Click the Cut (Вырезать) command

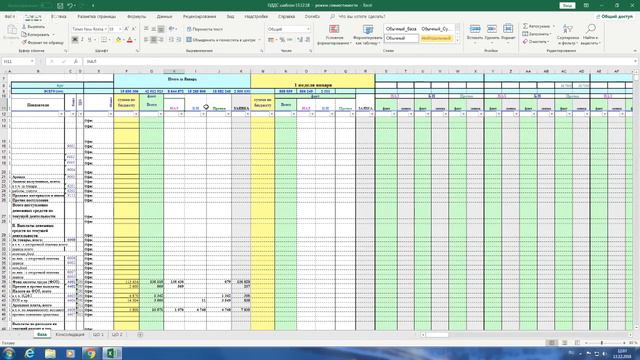33,27
